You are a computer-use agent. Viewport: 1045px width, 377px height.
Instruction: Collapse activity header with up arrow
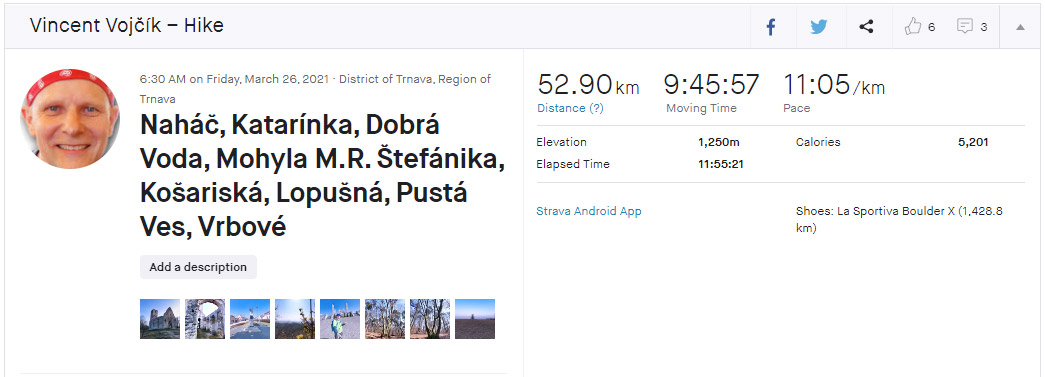1020,27
